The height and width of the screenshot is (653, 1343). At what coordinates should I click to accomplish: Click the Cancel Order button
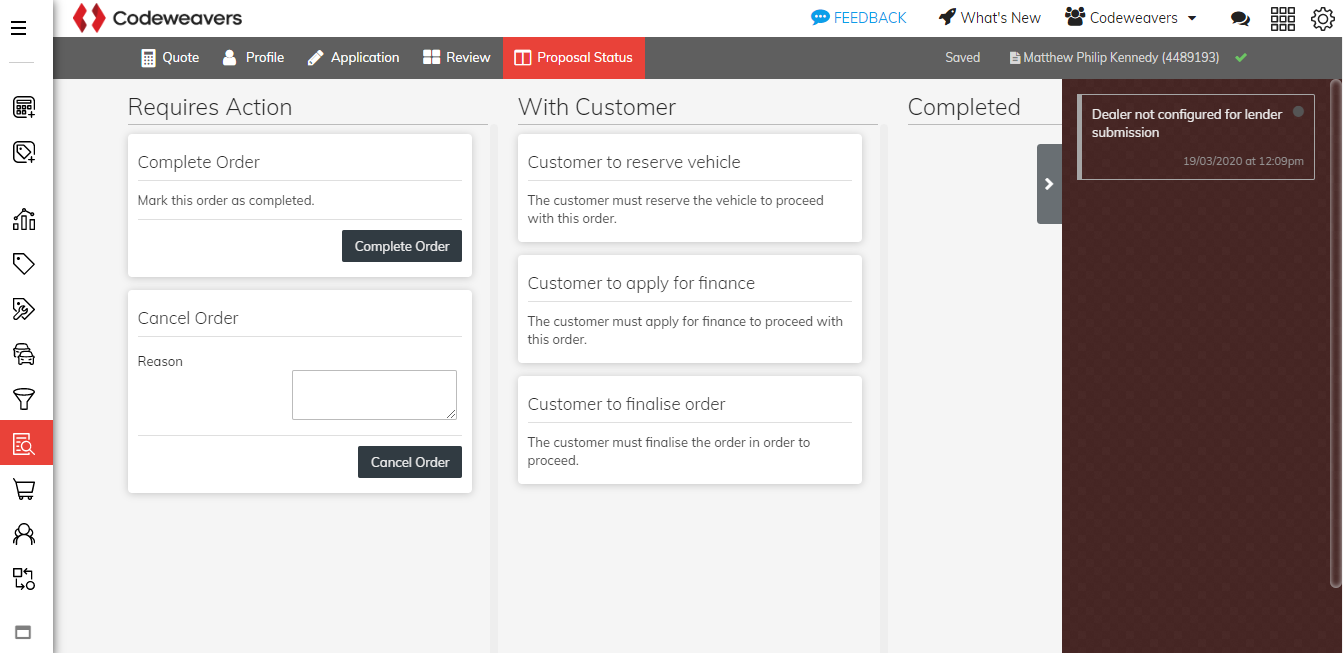[410, 462]
